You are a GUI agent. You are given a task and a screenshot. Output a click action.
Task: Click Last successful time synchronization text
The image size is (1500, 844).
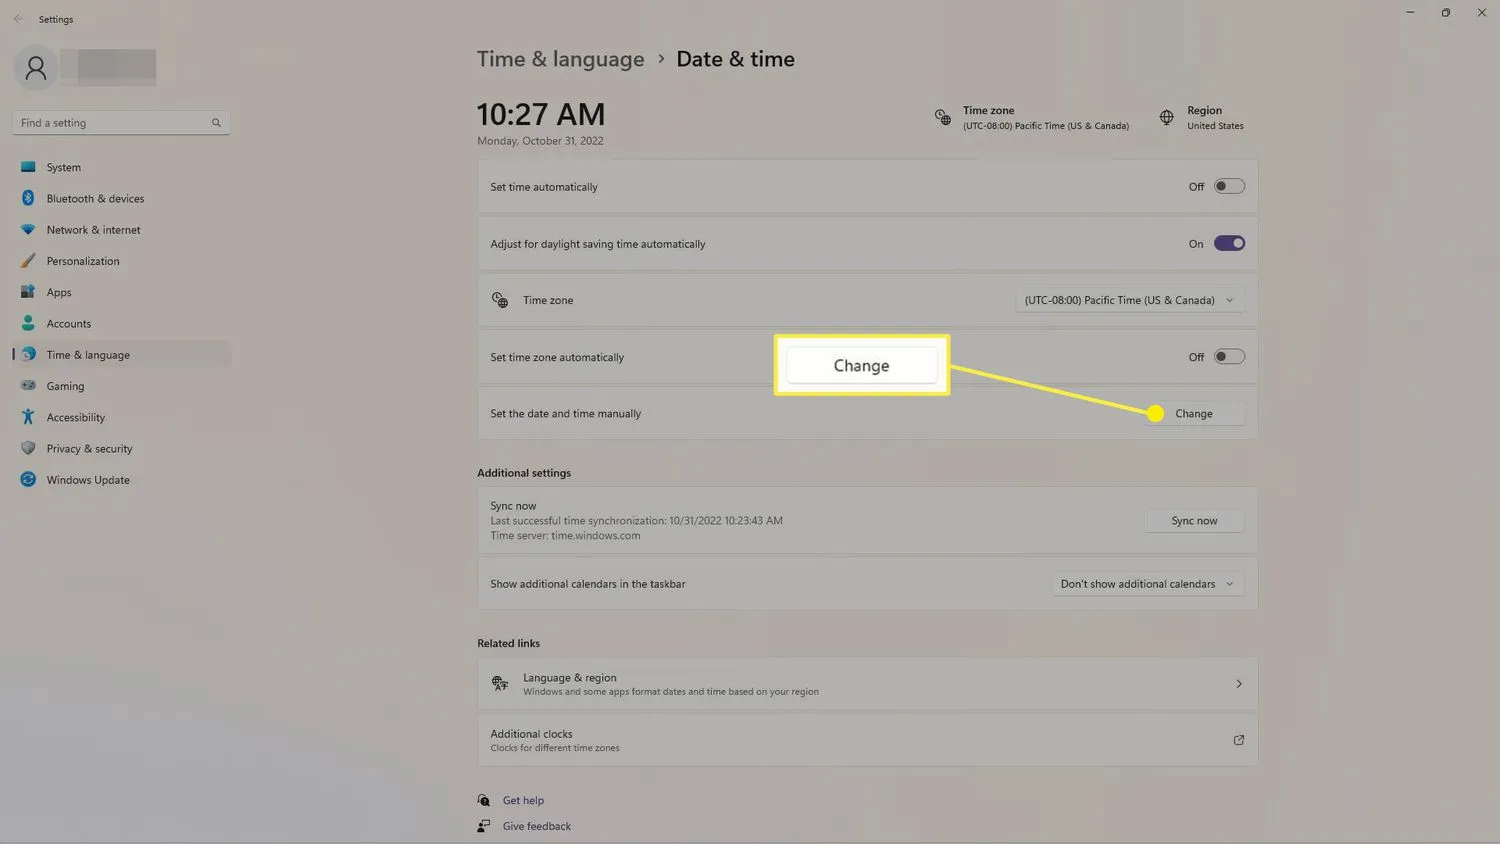click(x=636, y=521)
